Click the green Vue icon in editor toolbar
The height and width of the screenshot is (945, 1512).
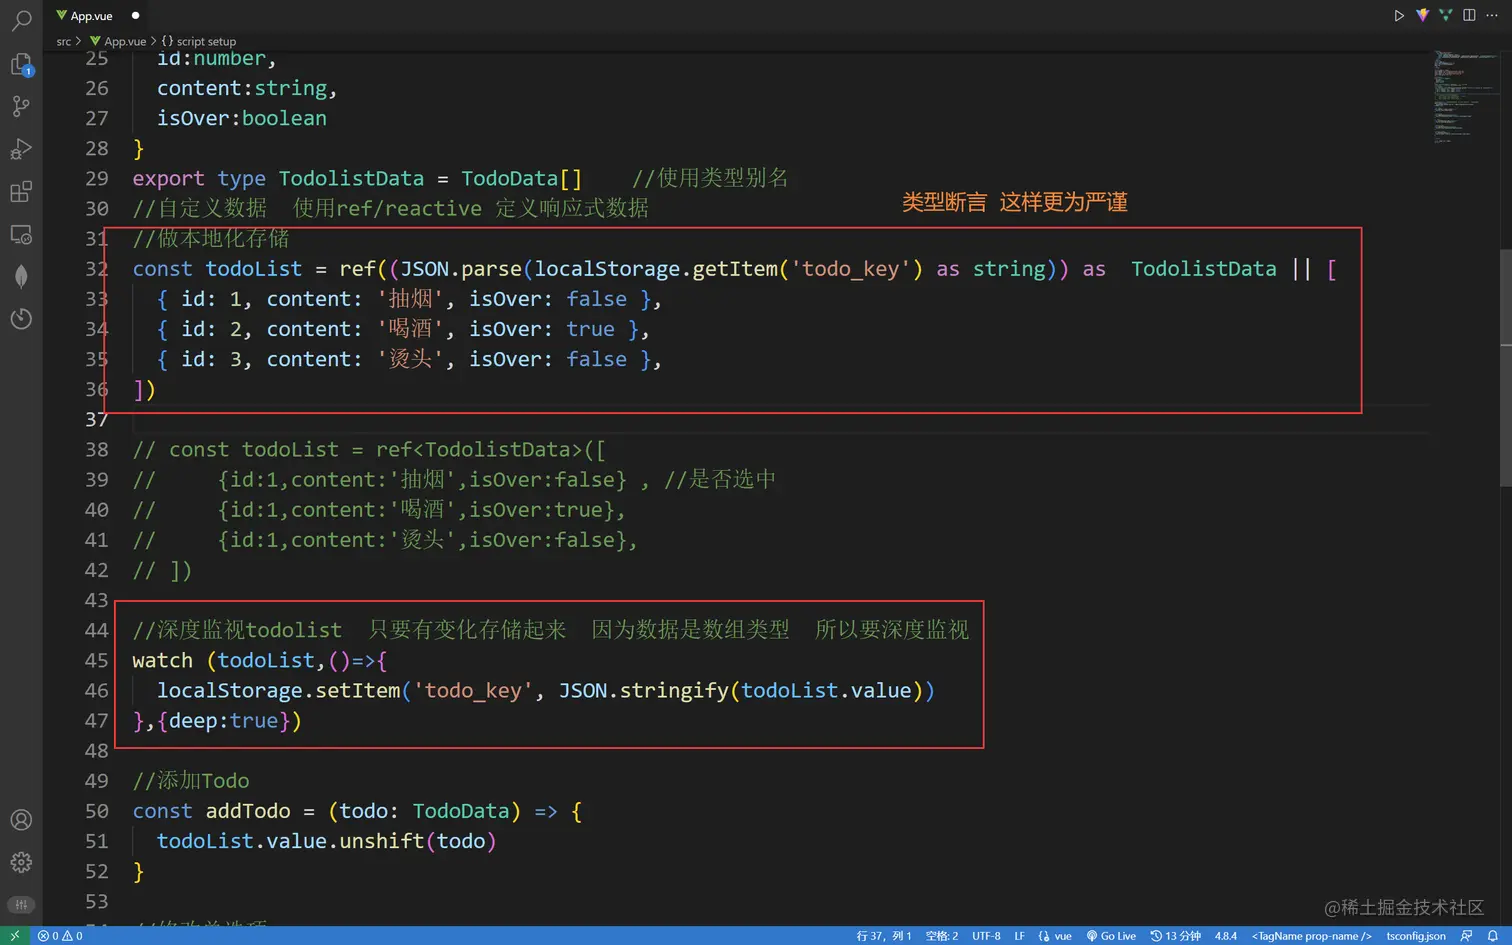(x=1445, y=15)
